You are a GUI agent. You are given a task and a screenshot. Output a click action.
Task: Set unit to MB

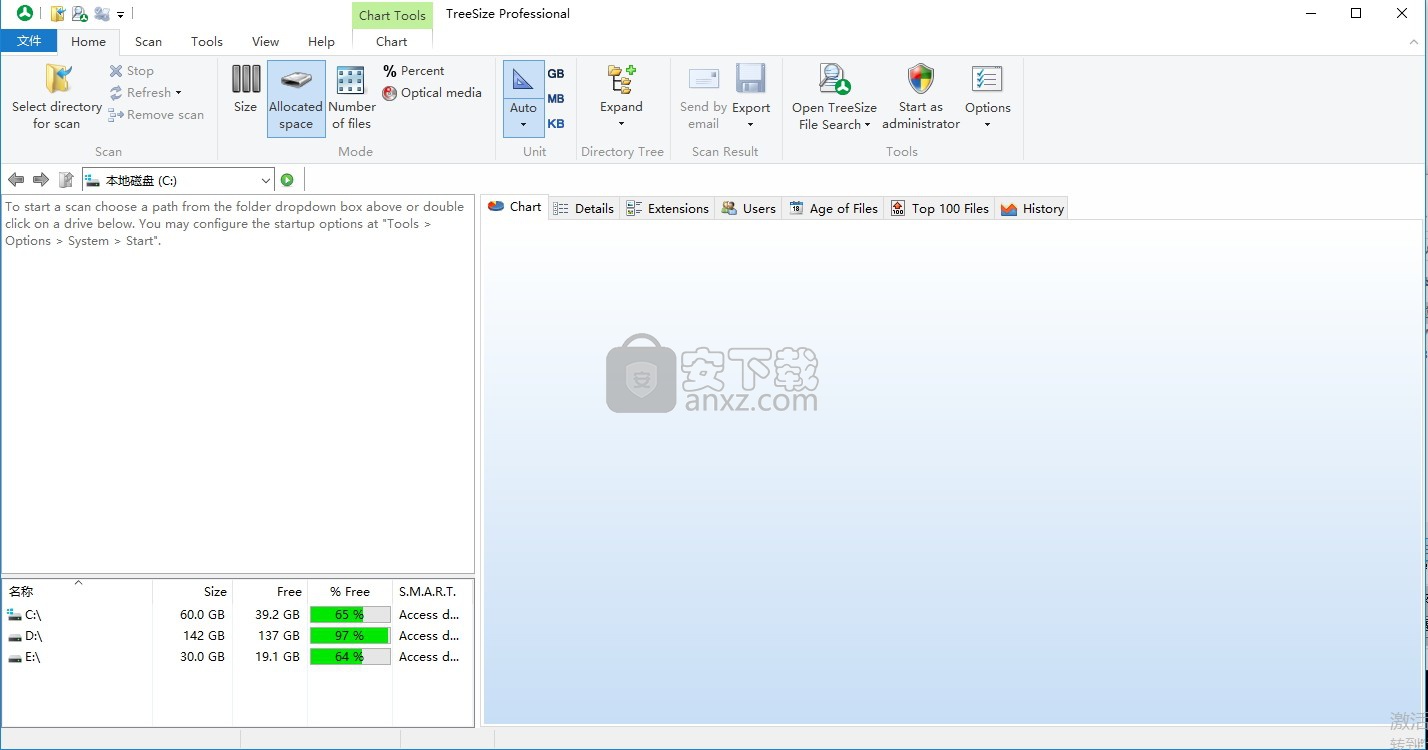[556, 98]
